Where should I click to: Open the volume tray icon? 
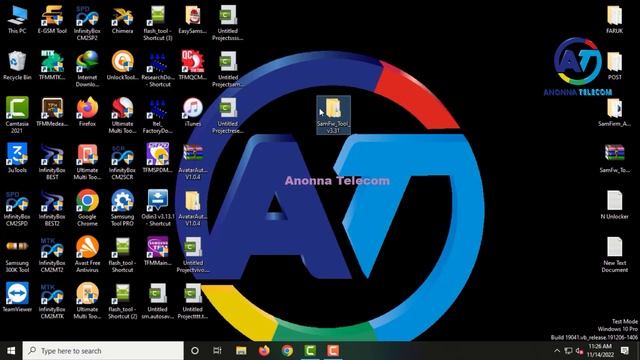click(579, 351)
